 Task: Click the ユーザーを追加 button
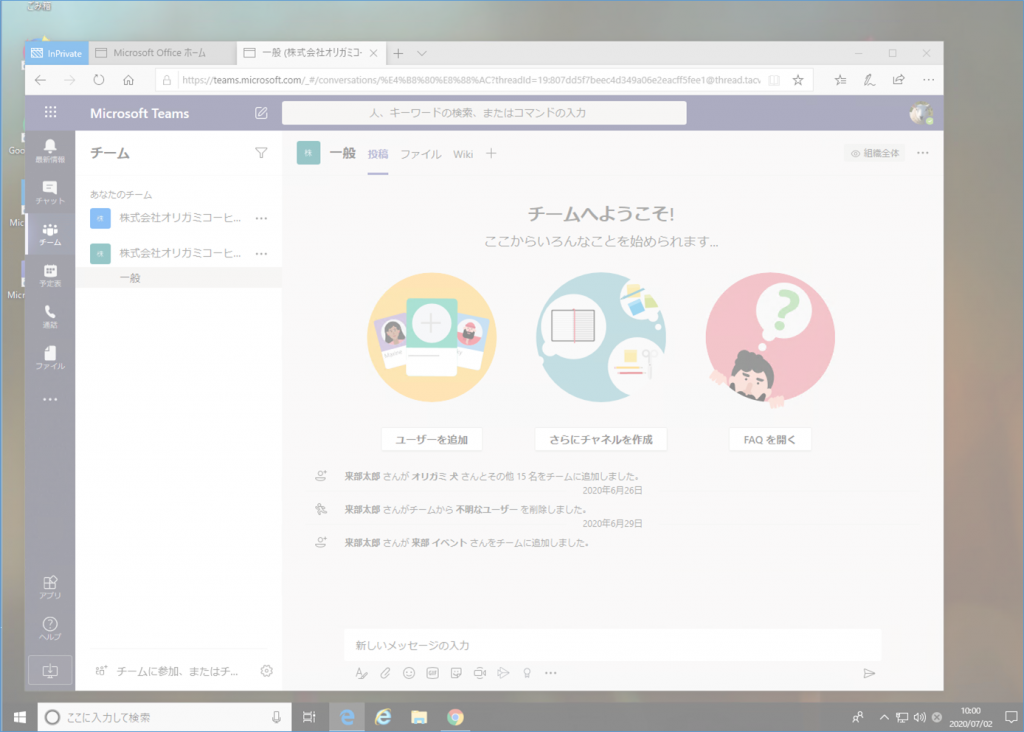click(431, 439)
